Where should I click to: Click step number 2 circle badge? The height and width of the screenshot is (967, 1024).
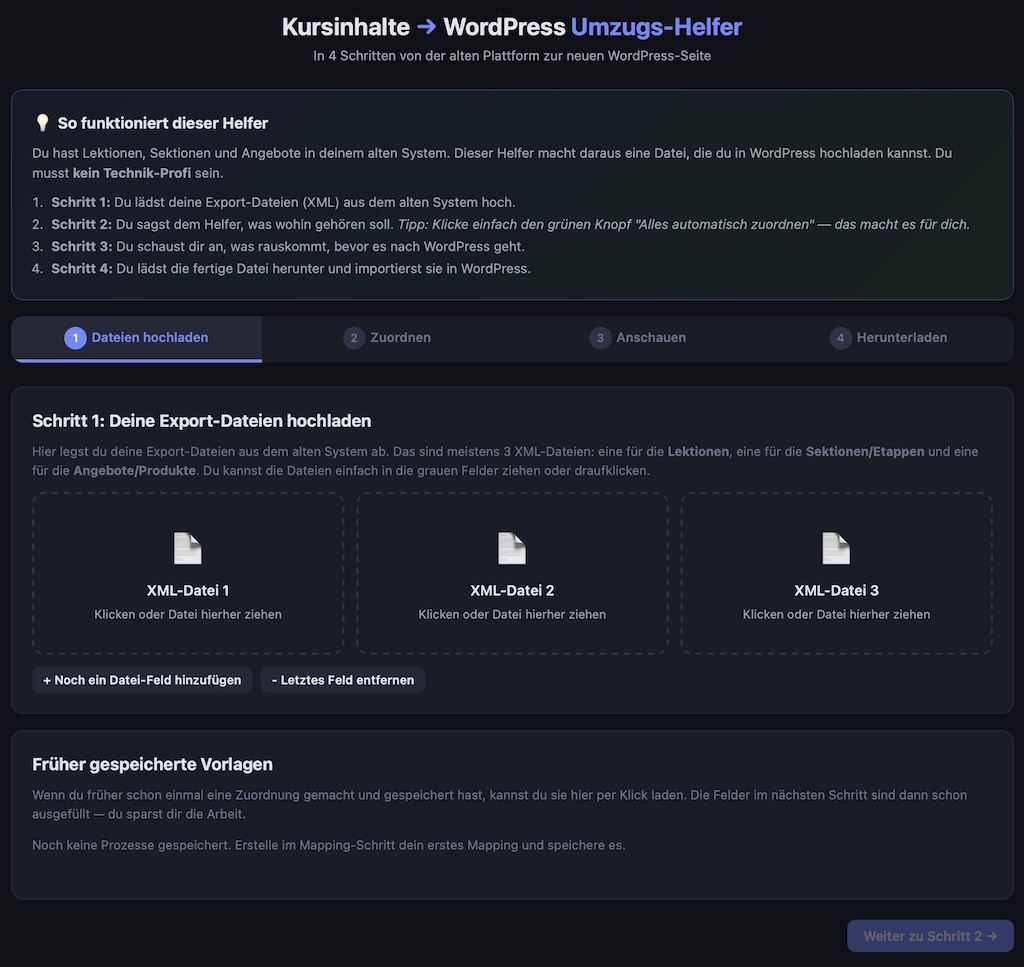[354, 338]
